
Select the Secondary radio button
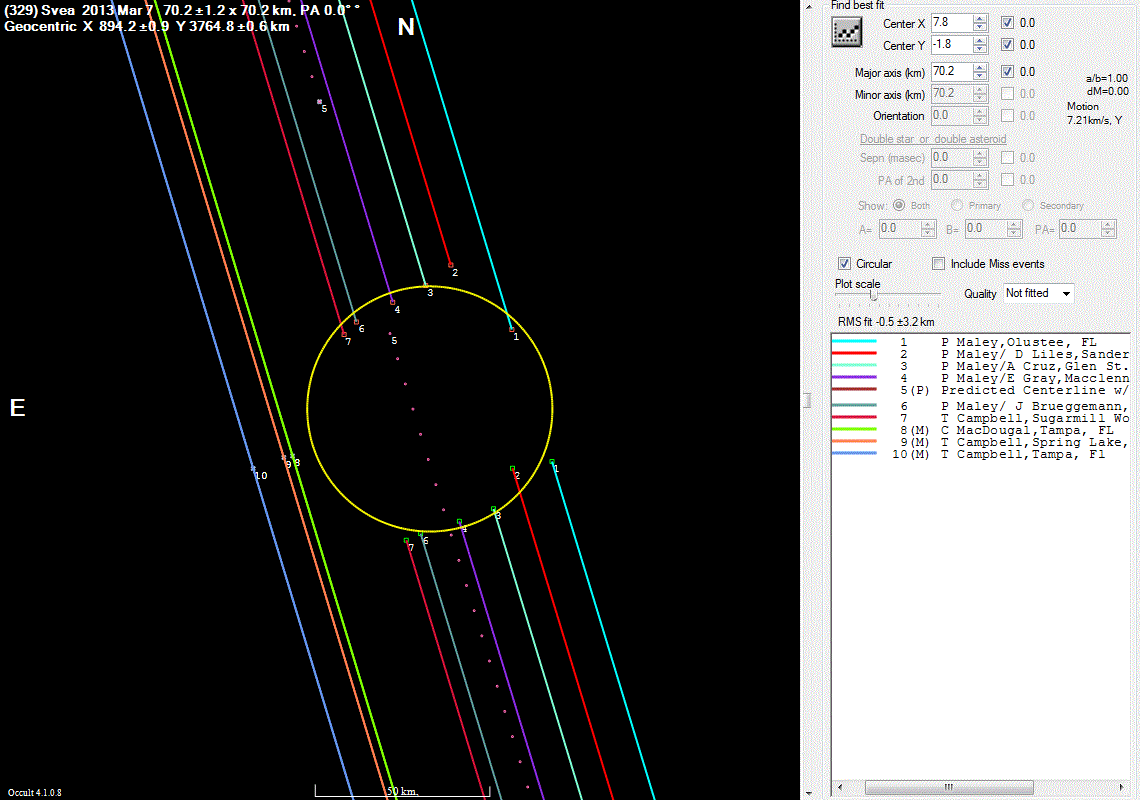1028,205
